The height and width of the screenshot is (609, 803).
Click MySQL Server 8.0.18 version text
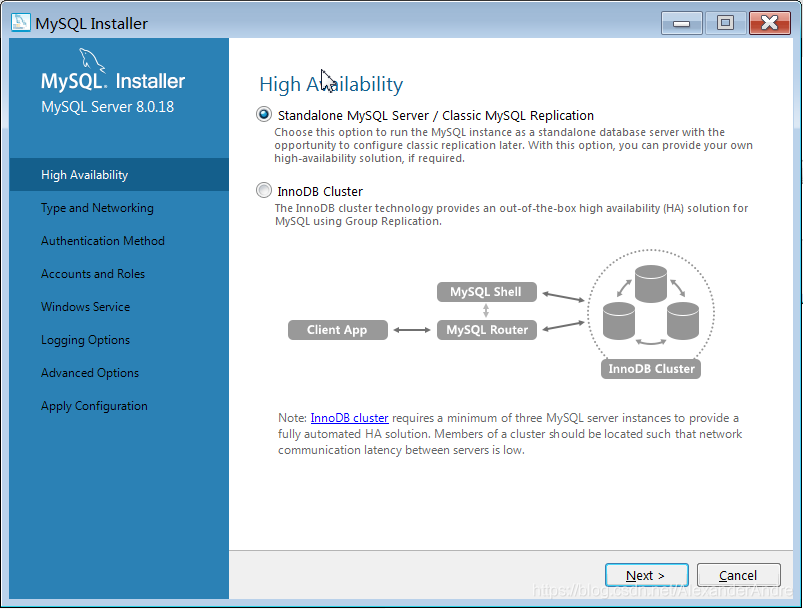[x=108, y=107]
